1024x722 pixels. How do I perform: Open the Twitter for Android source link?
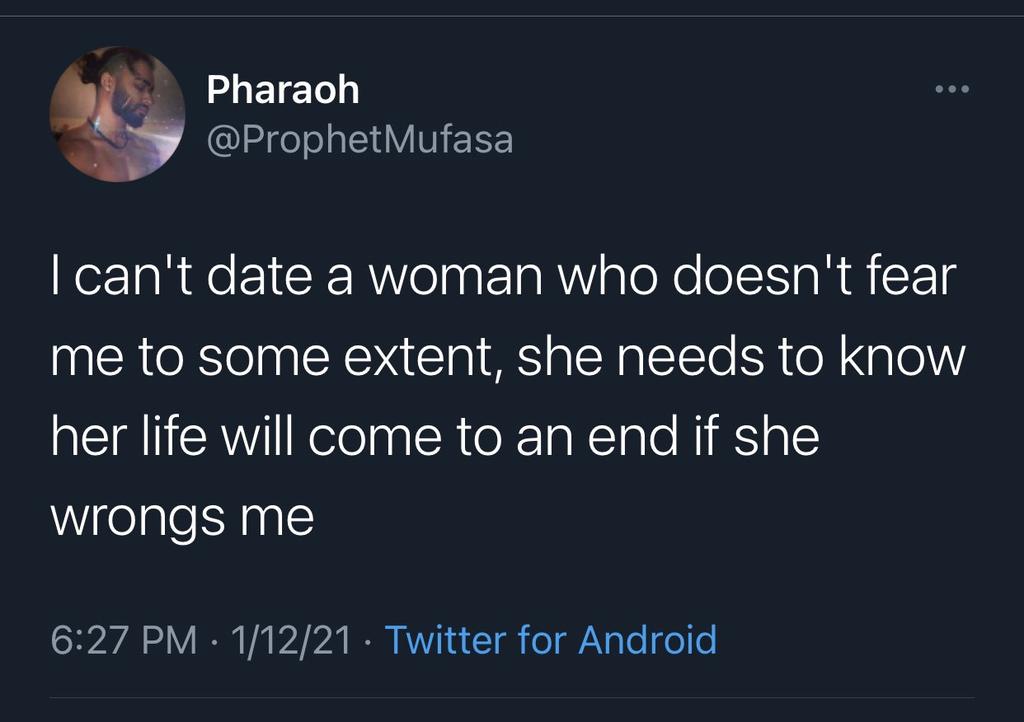point(550,639)
